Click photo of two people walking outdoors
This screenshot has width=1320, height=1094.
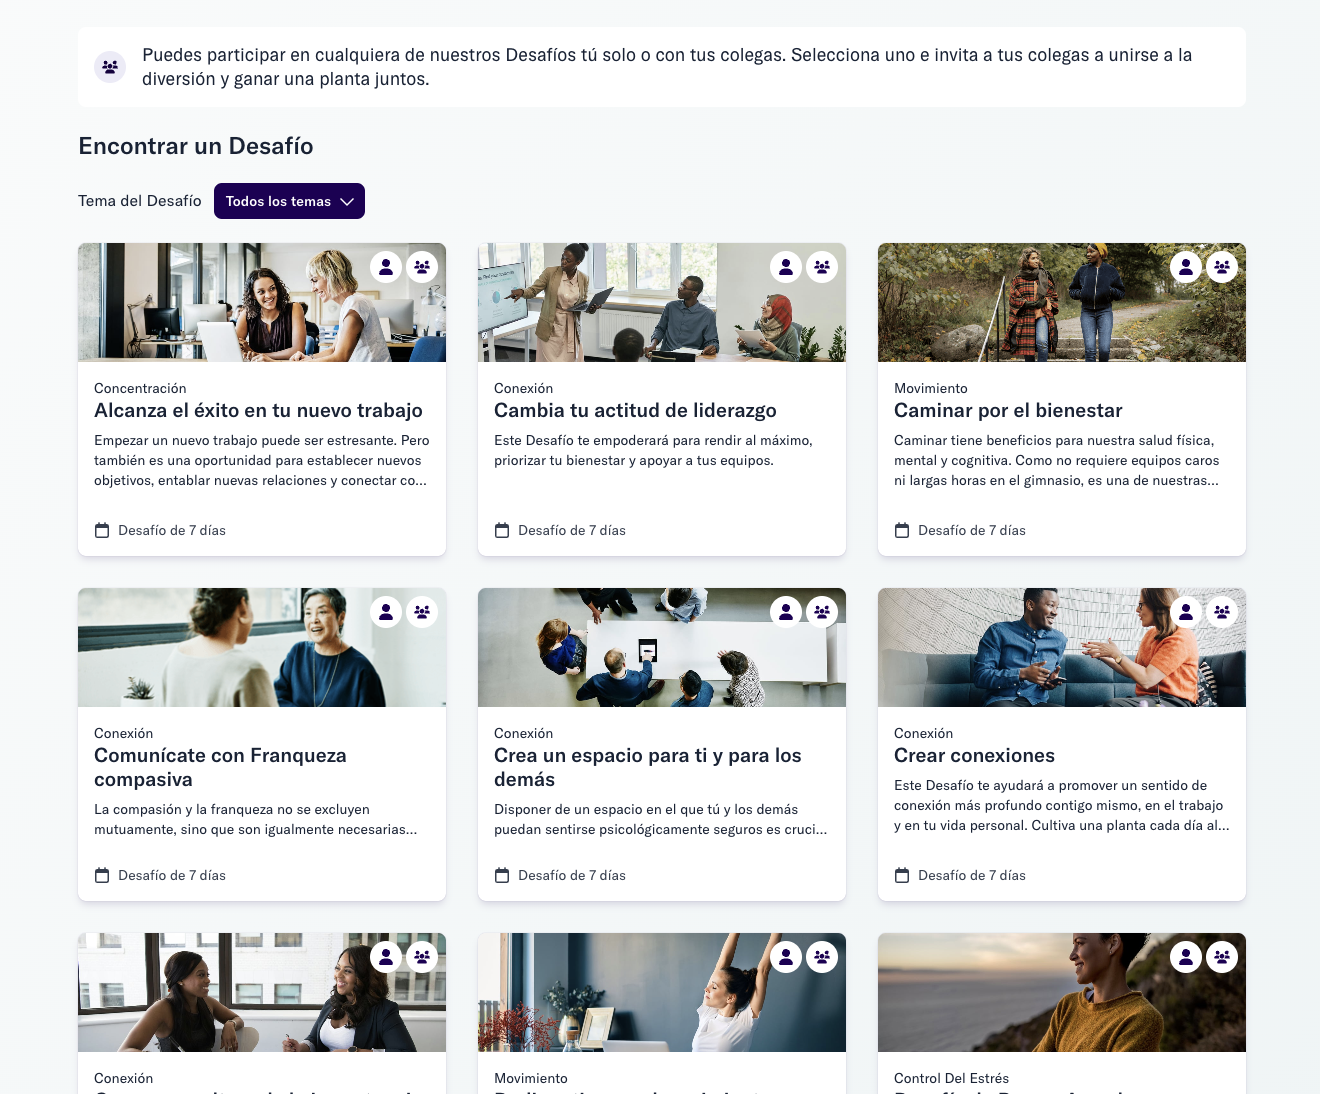(x=1062, y=302)
